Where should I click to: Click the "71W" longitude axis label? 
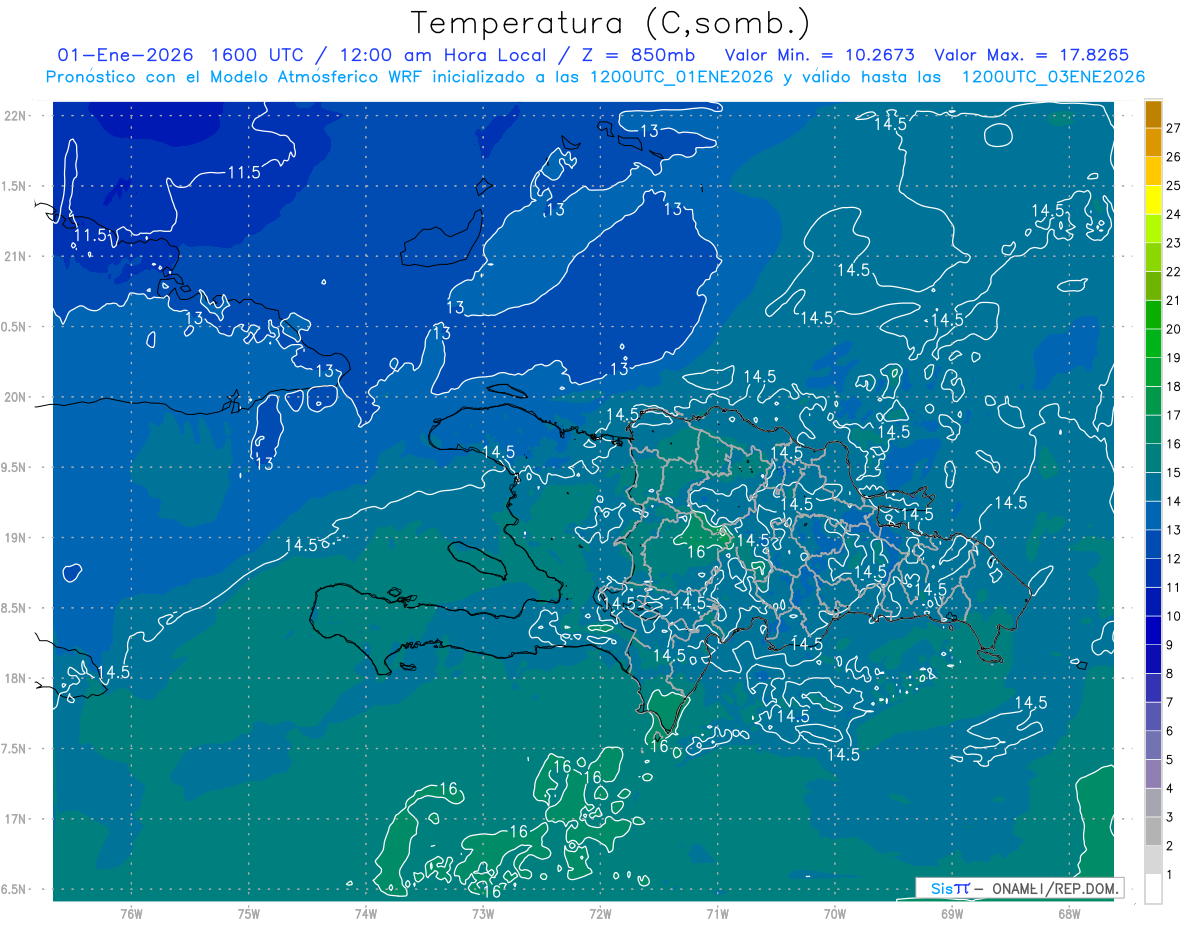point(717,913)
